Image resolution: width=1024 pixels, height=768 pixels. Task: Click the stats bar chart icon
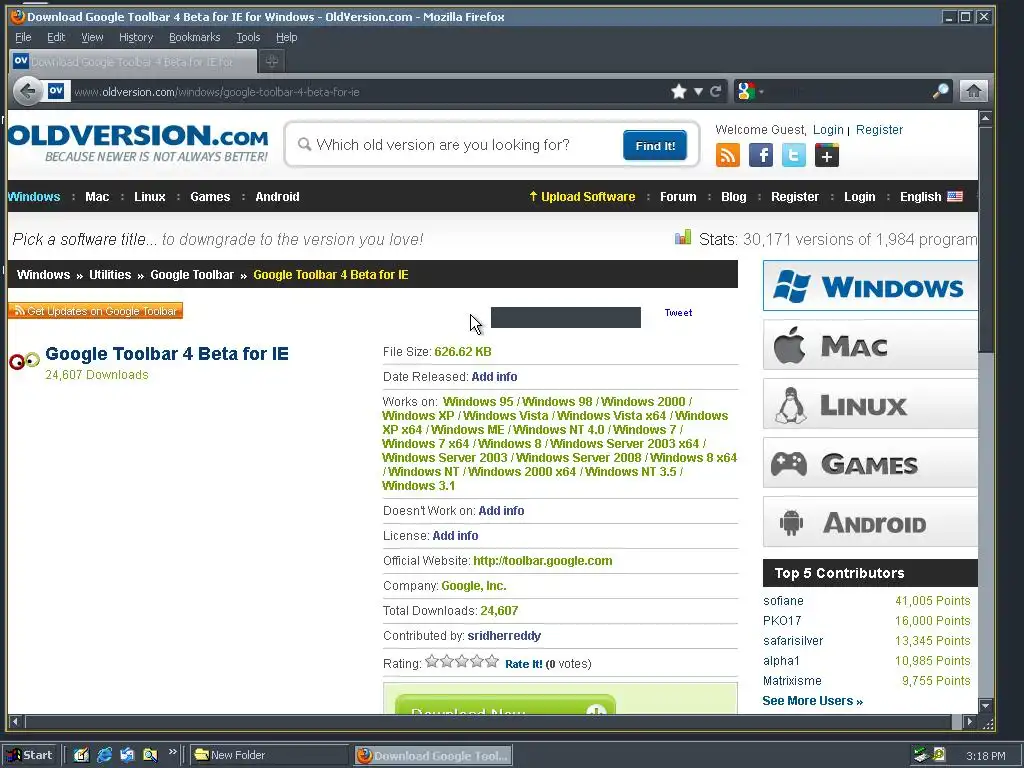coord(683,237)
